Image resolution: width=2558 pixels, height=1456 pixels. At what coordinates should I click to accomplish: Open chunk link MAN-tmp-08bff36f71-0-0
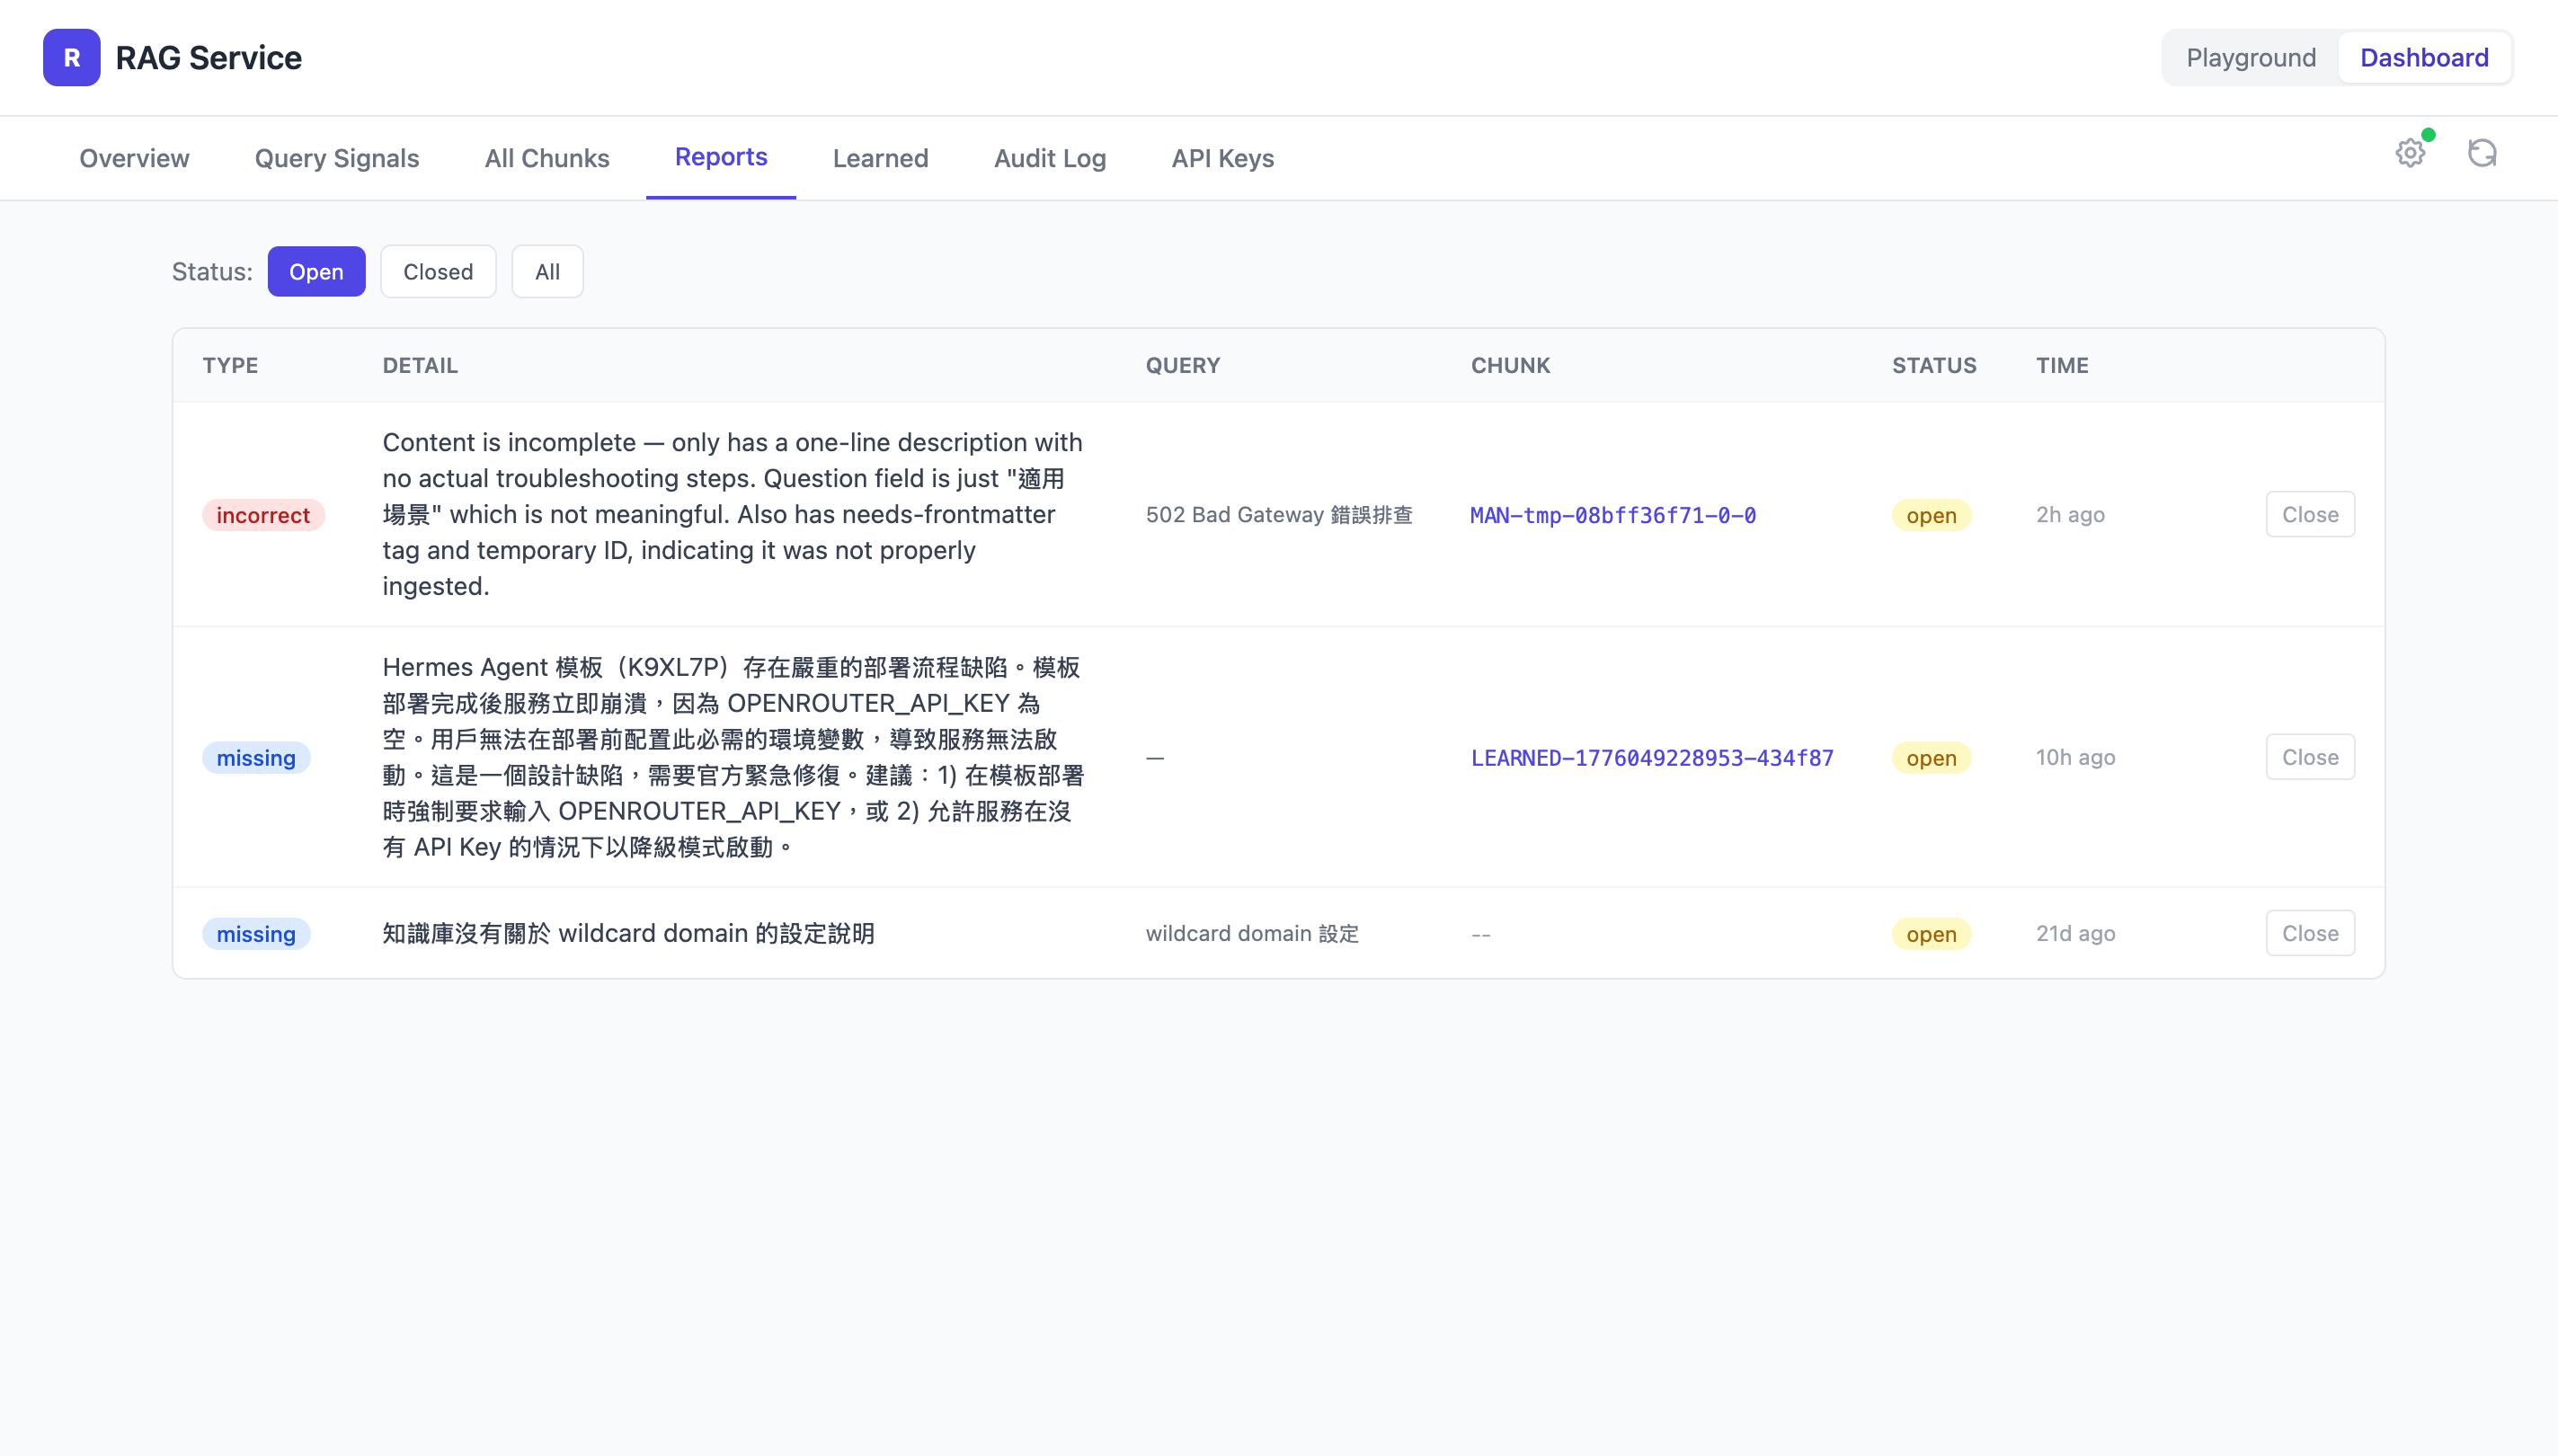click(1612, 515)
